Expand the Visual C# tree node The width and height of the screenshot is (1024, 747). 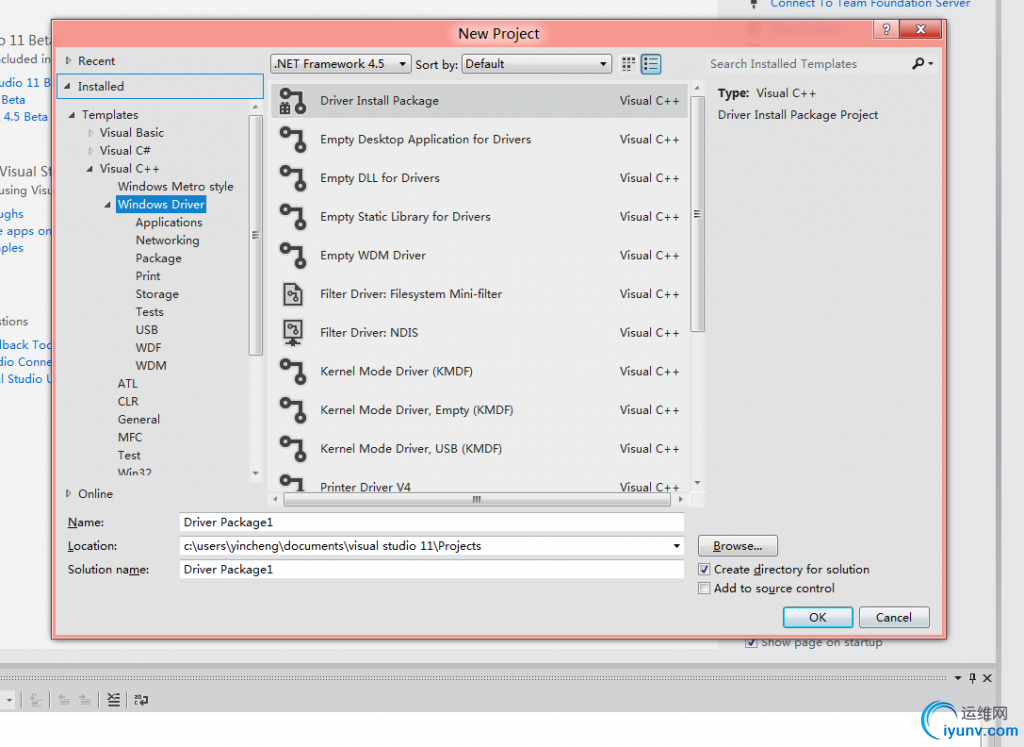(91, 151)
